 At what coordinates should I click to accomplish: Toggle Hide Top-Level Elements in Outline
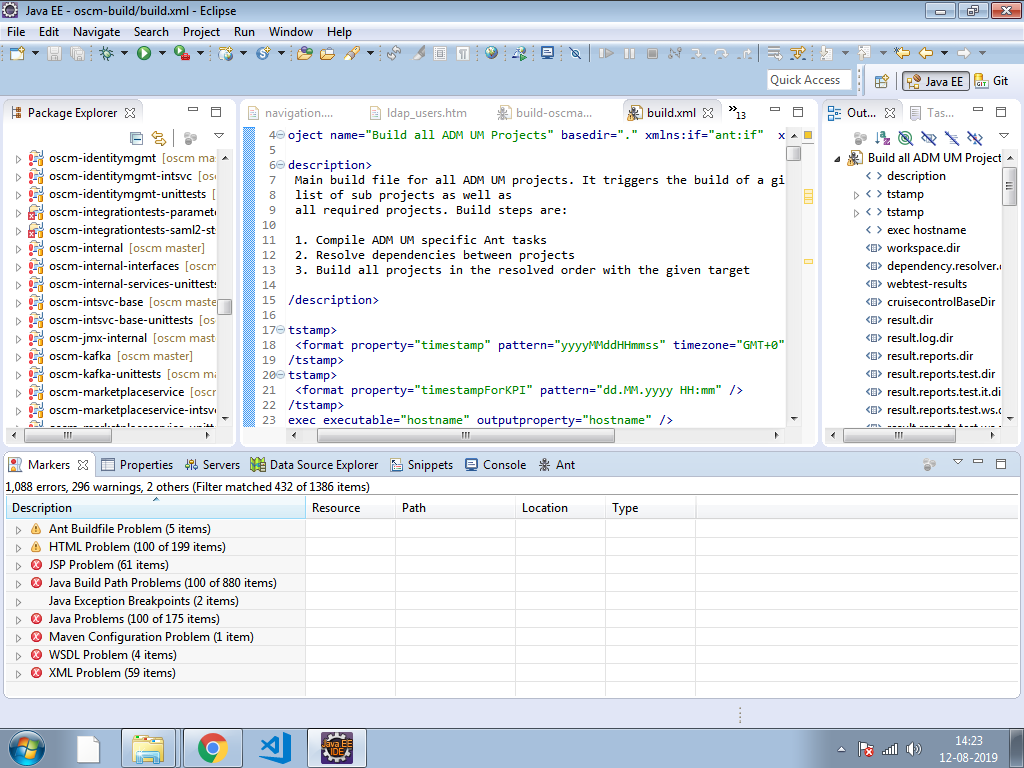[x=974, y=138]
